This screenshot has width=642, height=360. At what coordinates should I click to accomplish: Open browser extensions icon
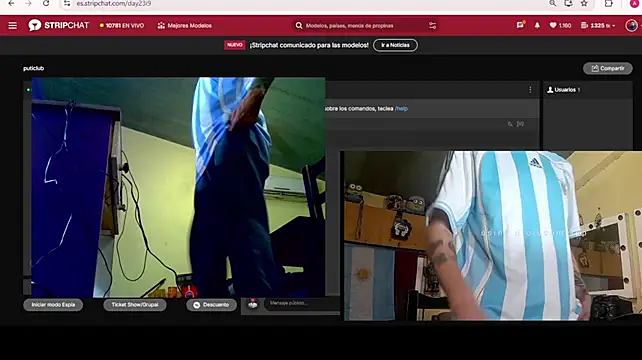coord(608,3)
